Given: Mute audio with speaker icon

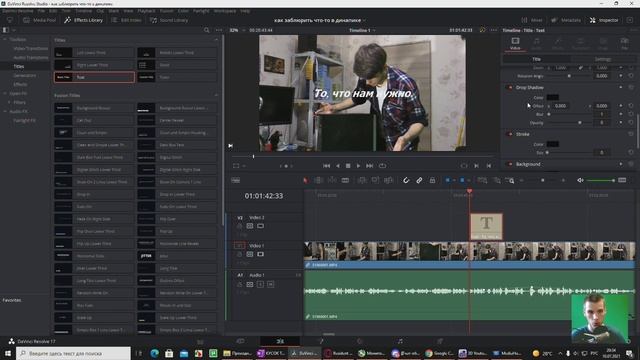Looking at the screenshot, I should tap(580, 180).
